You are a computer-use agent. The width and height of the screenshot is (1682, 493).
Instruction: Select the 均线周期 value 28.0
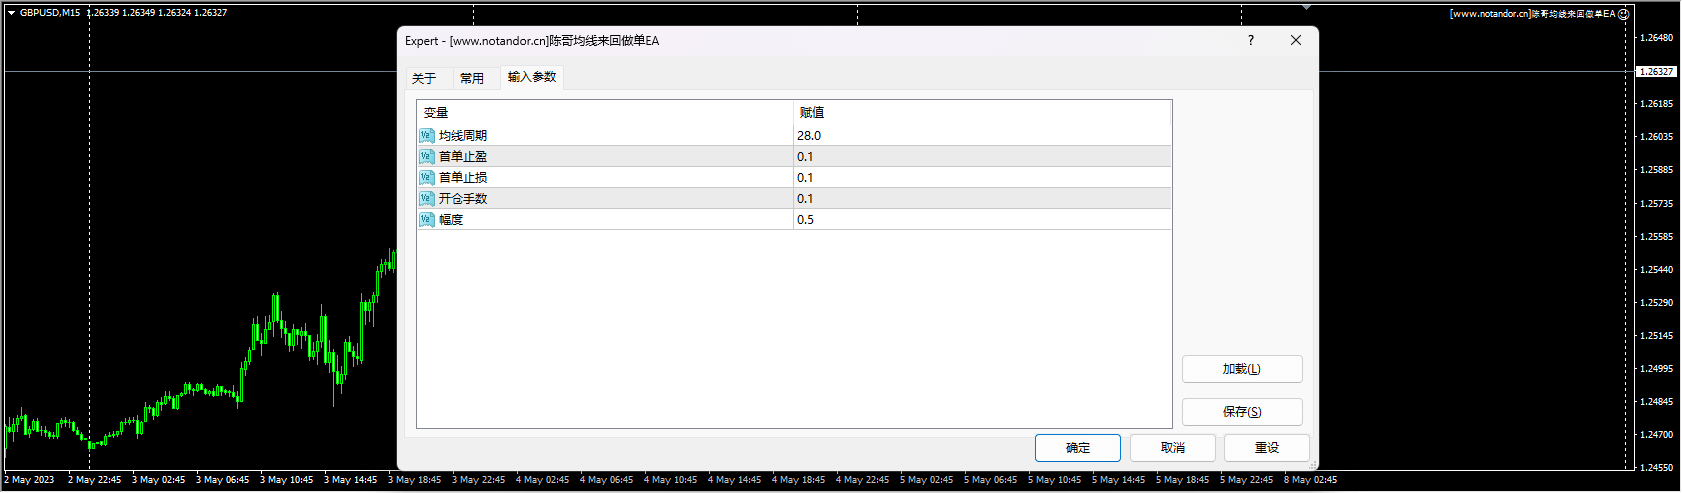point(982,135)
